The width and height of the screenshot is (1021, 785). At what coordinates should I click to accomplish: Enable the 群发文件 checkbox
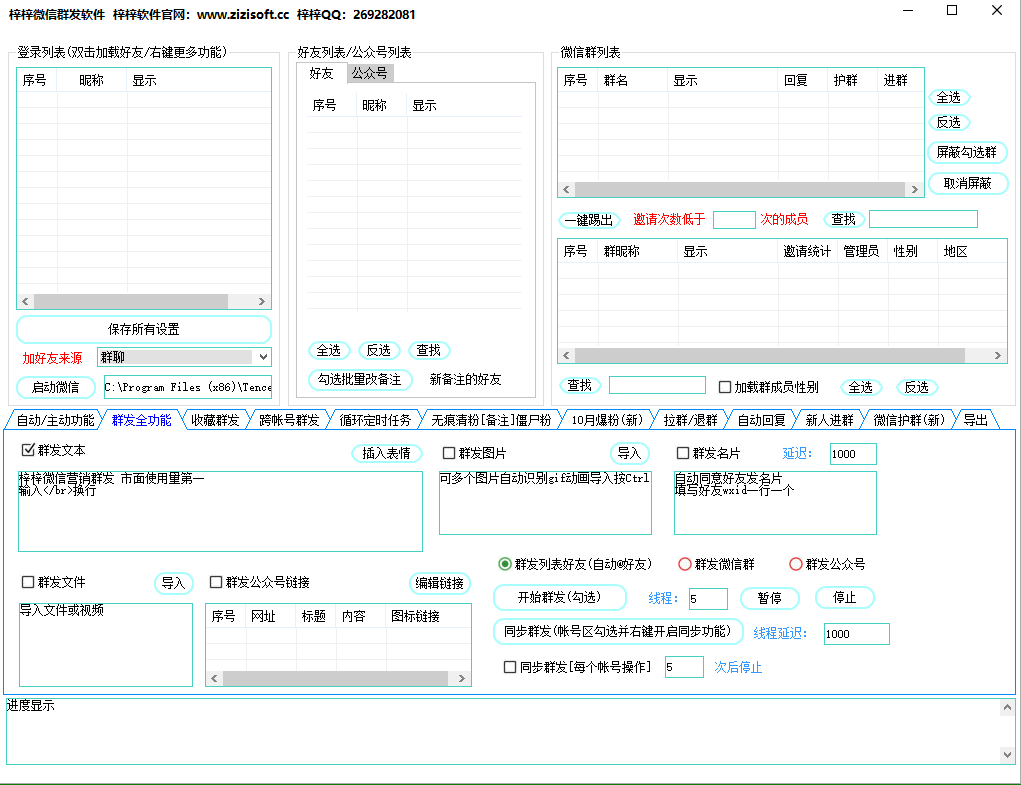tap(25, 583)
